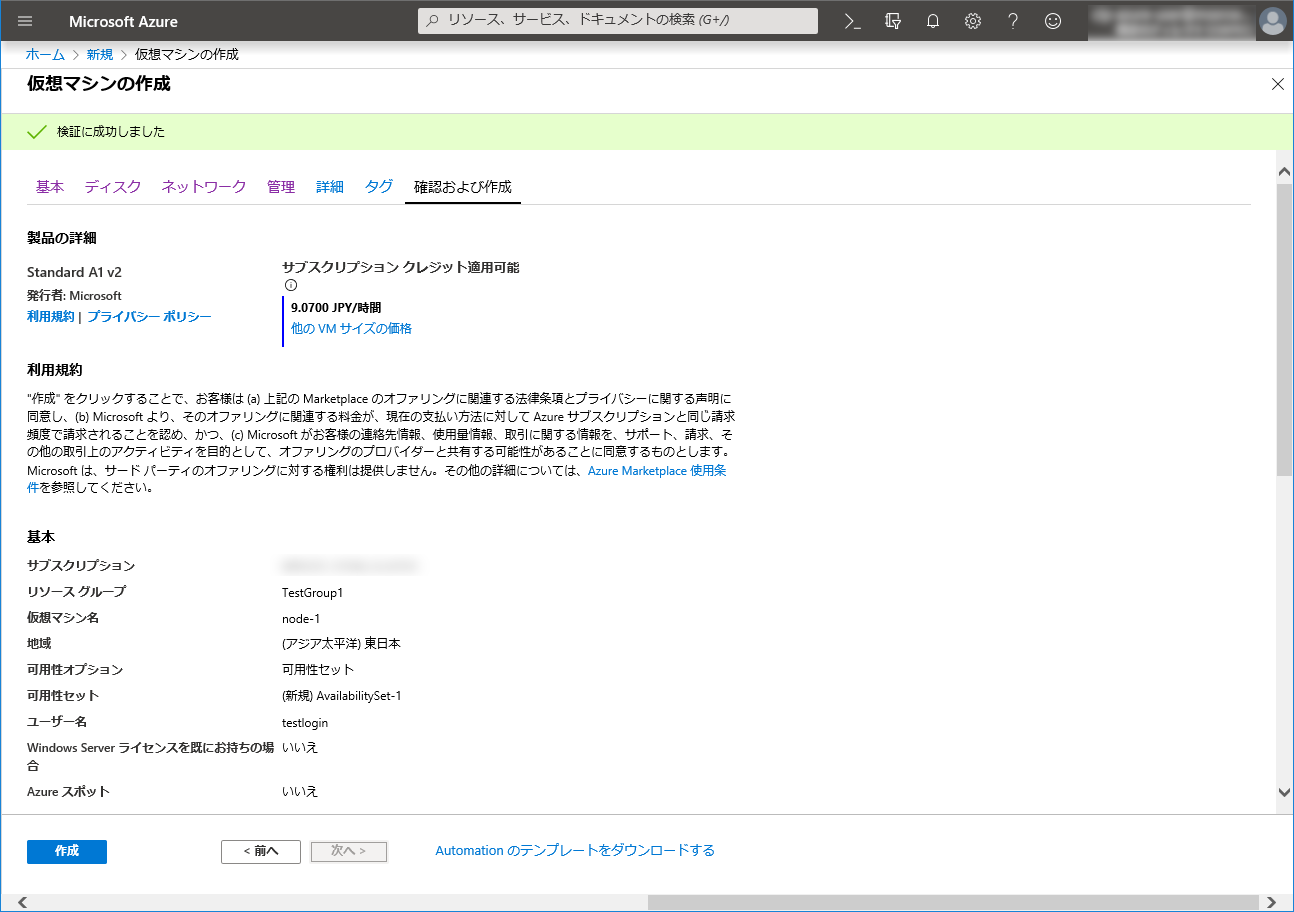Open the directory and subscription filter
Viewport: 1294px width, 912px height.
893,21
